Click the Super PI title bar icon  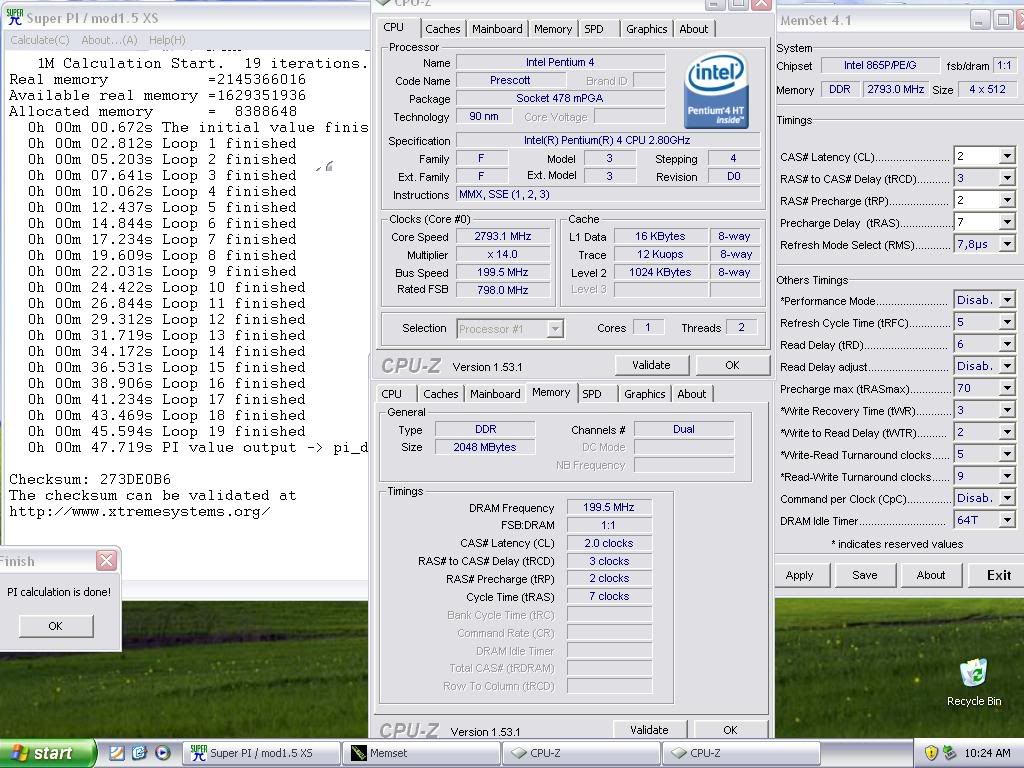tap(14, 18)
